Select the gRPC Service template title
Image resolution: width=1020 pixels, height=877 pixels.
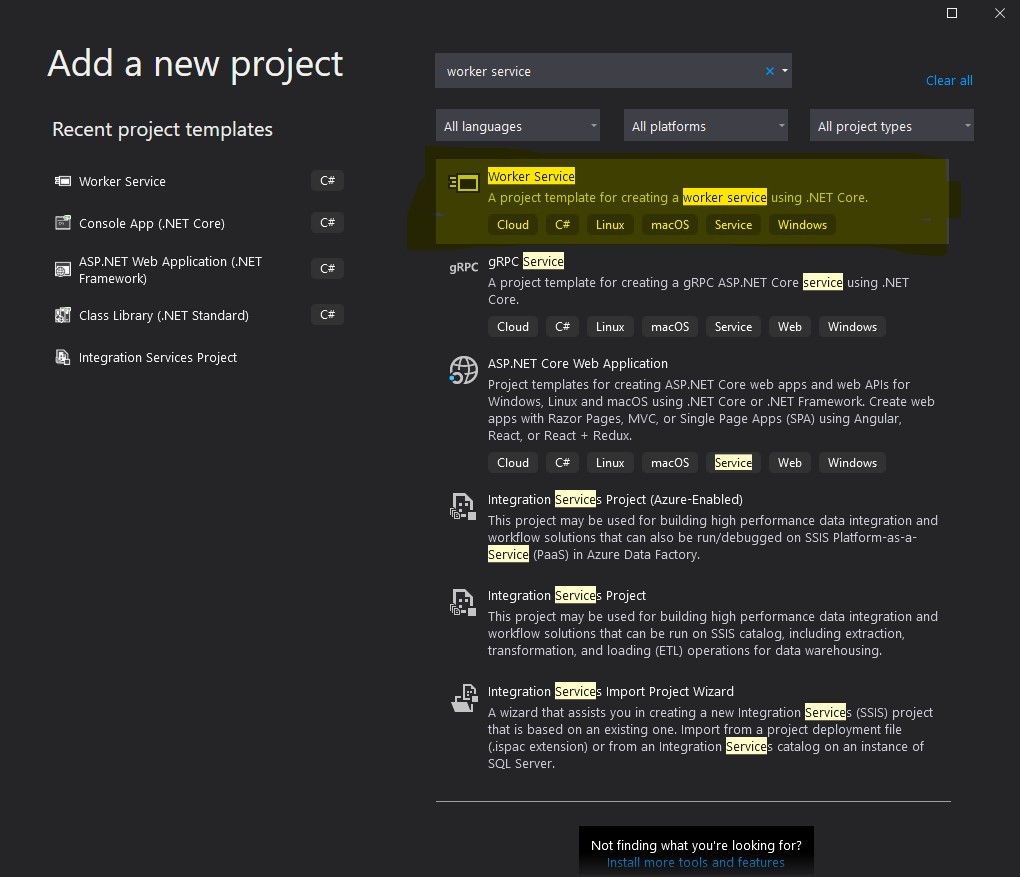pos(526,262)
